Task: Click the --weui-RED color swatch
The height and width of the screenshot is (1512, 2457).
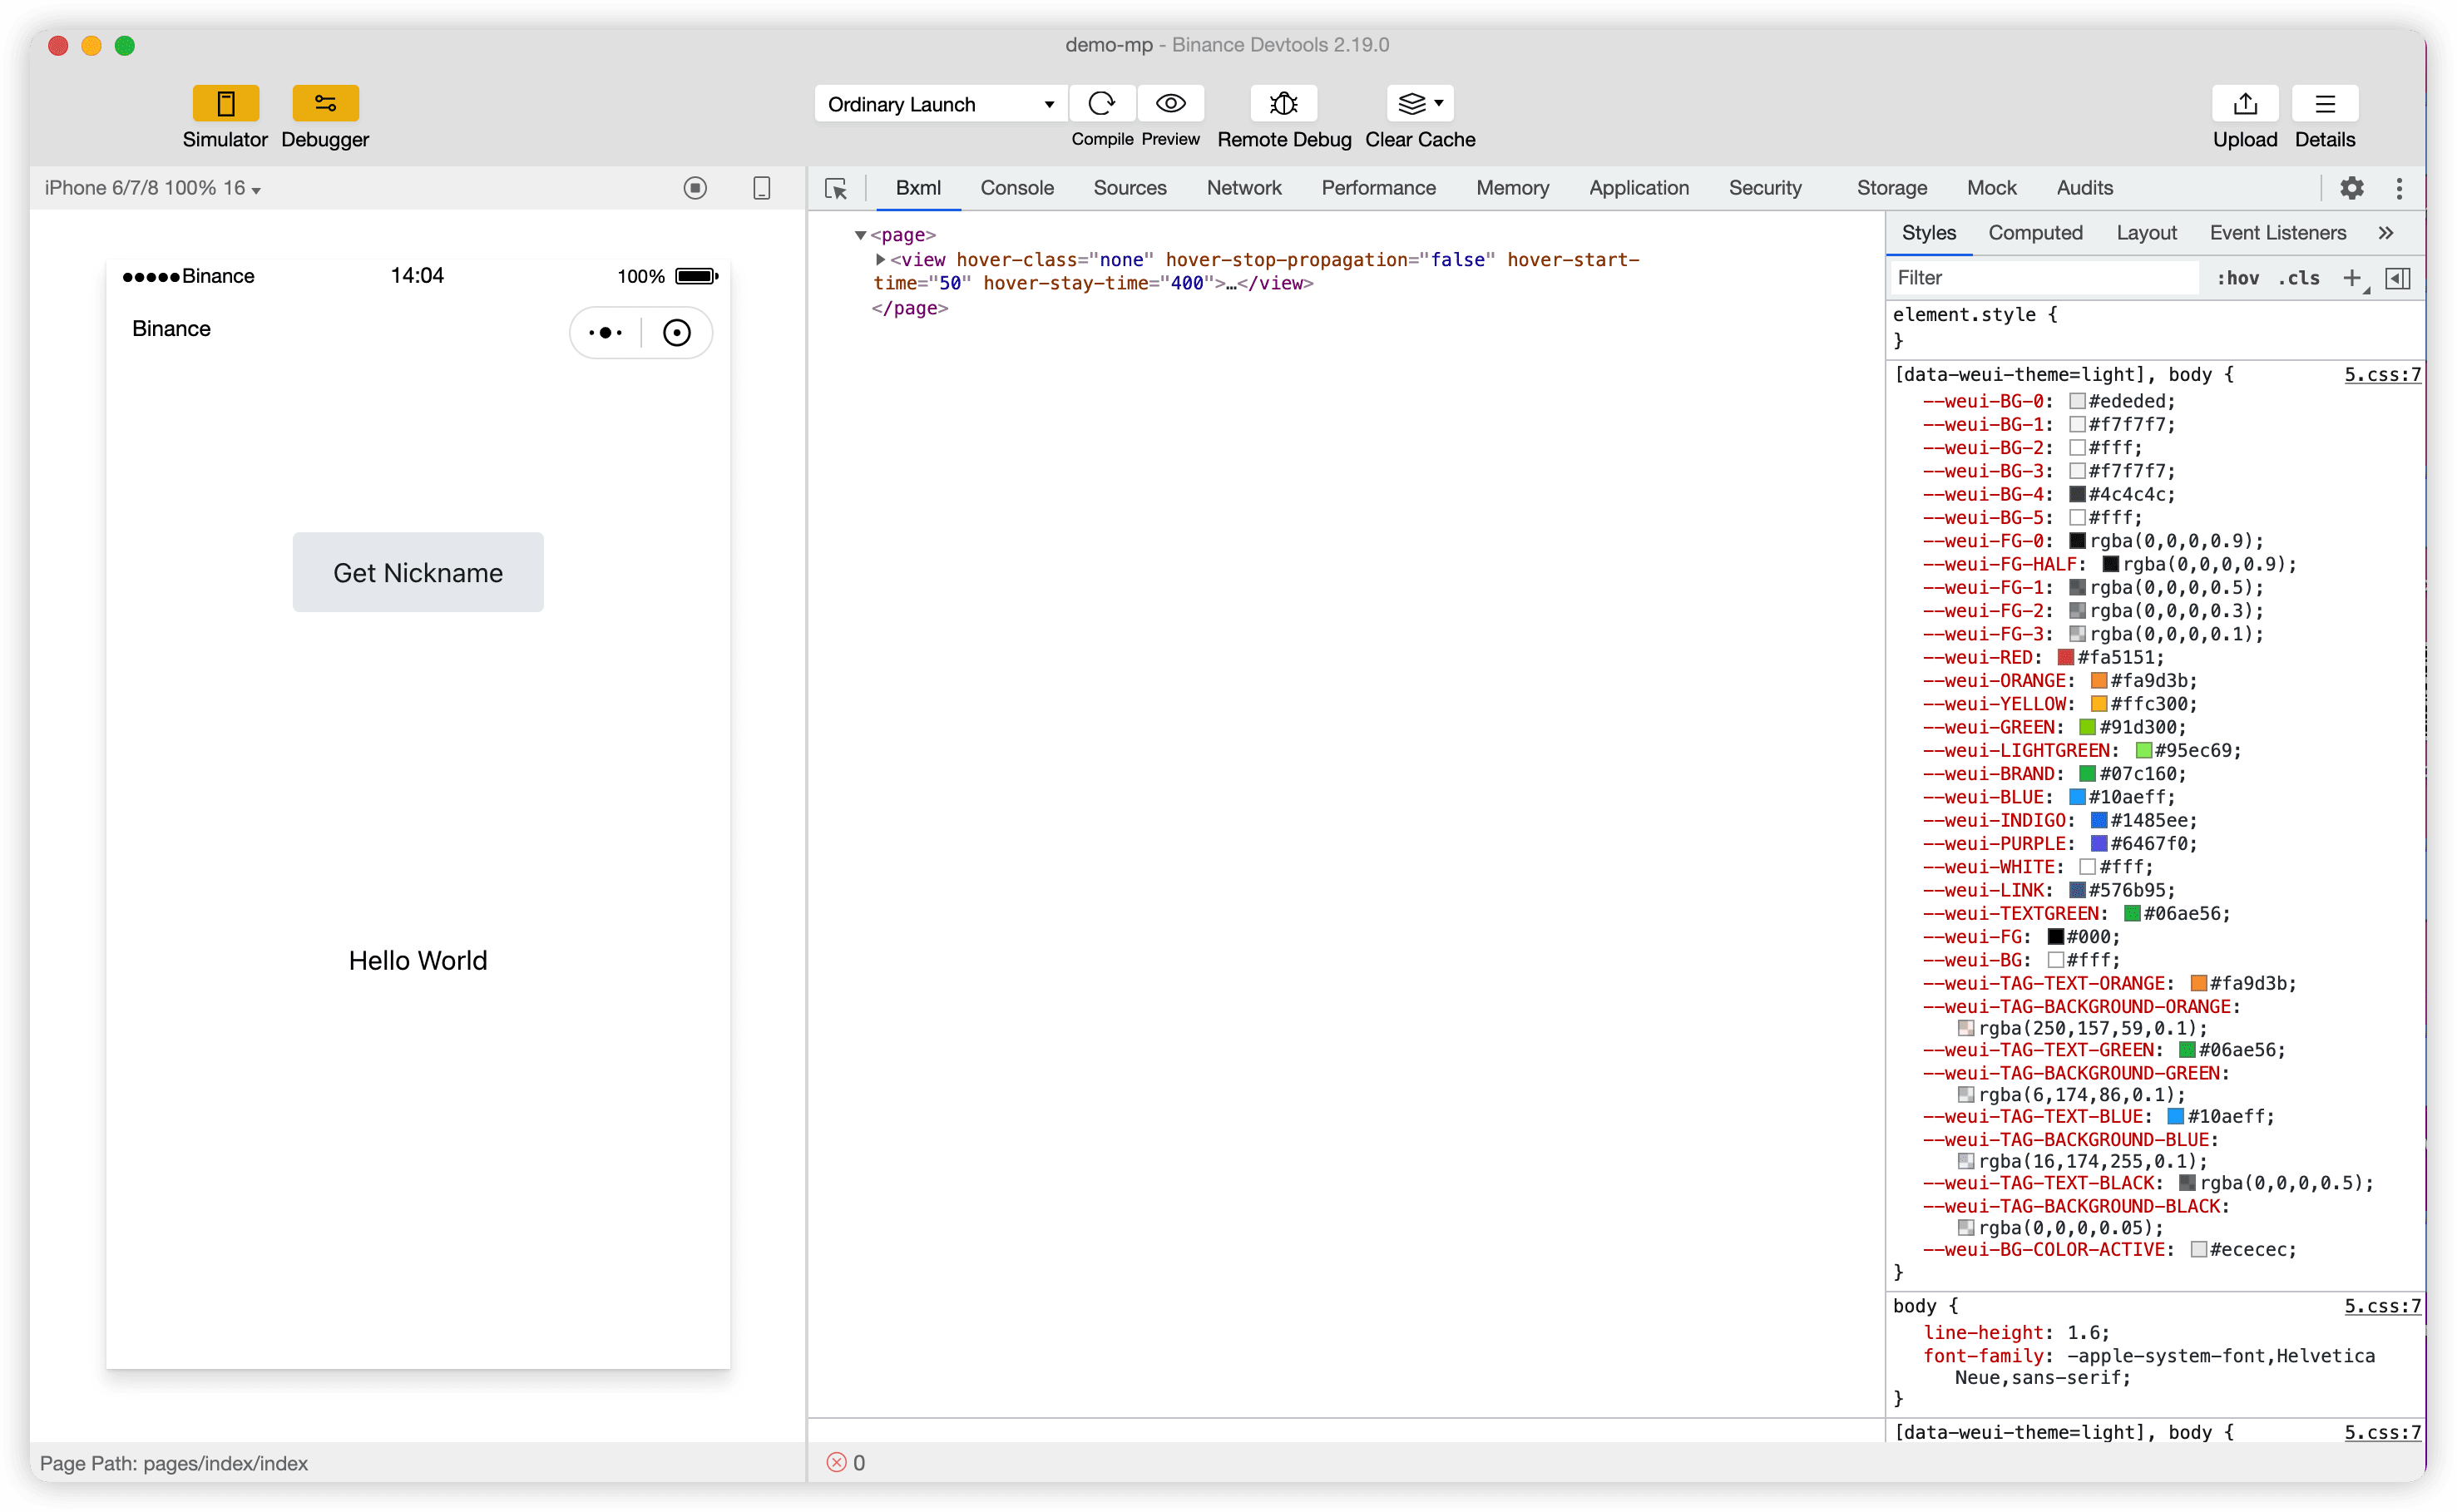Action: (x=2065, y=657)
